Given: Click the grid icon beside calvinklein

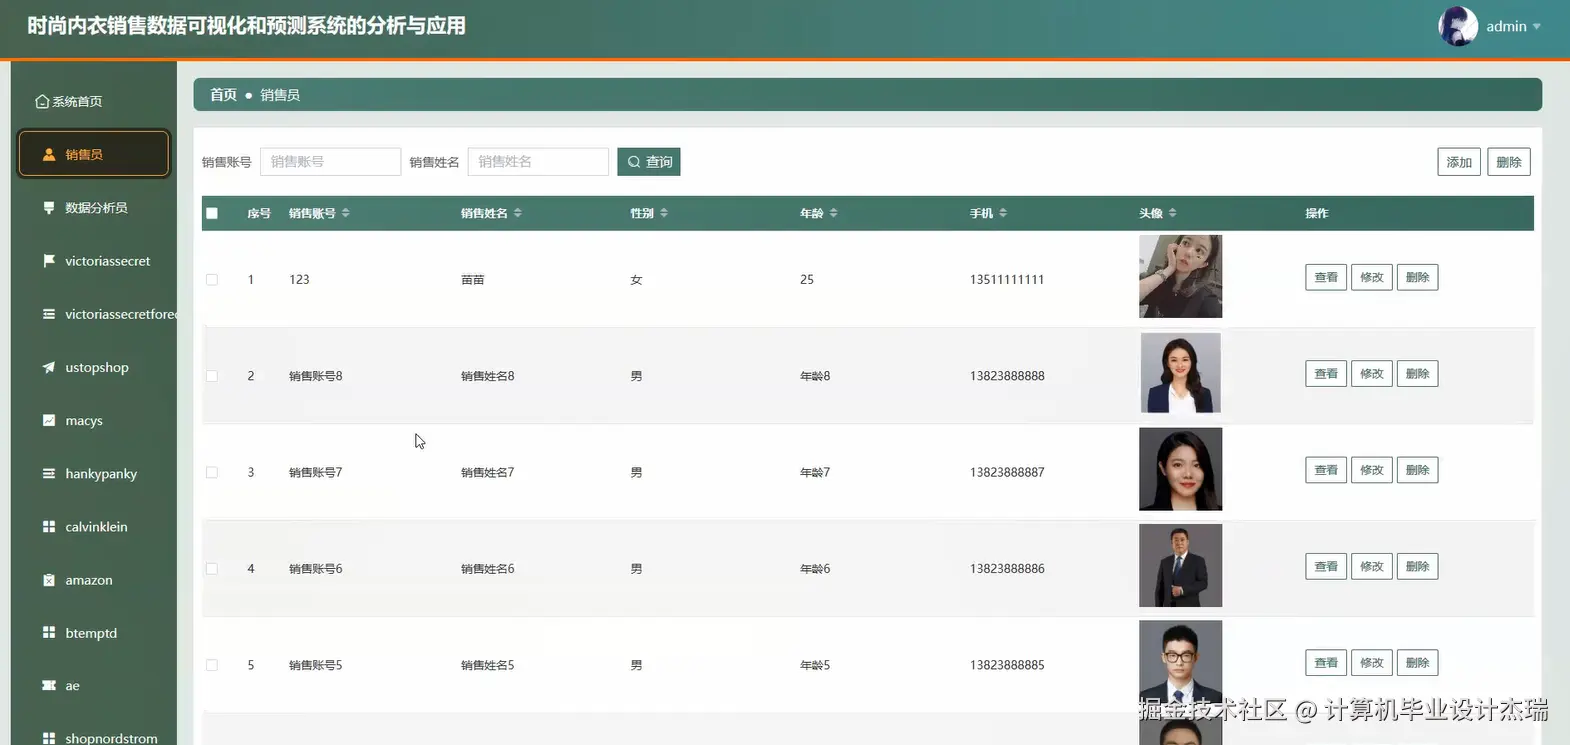Looking at the screenshot, I should click(x=48, y=526).
